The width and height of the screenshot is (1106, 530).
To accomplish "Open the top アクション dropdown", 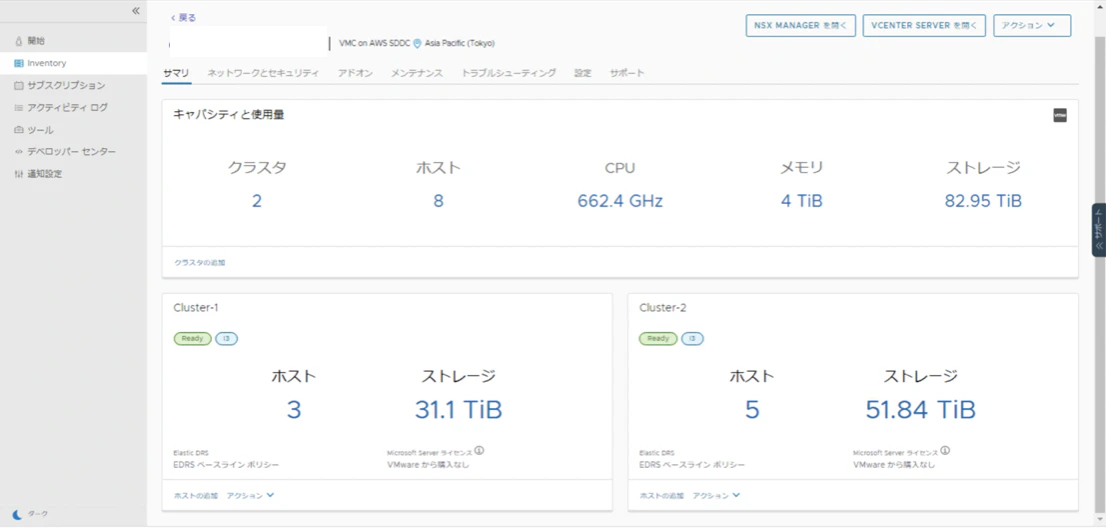I will tap(1032, 25).
